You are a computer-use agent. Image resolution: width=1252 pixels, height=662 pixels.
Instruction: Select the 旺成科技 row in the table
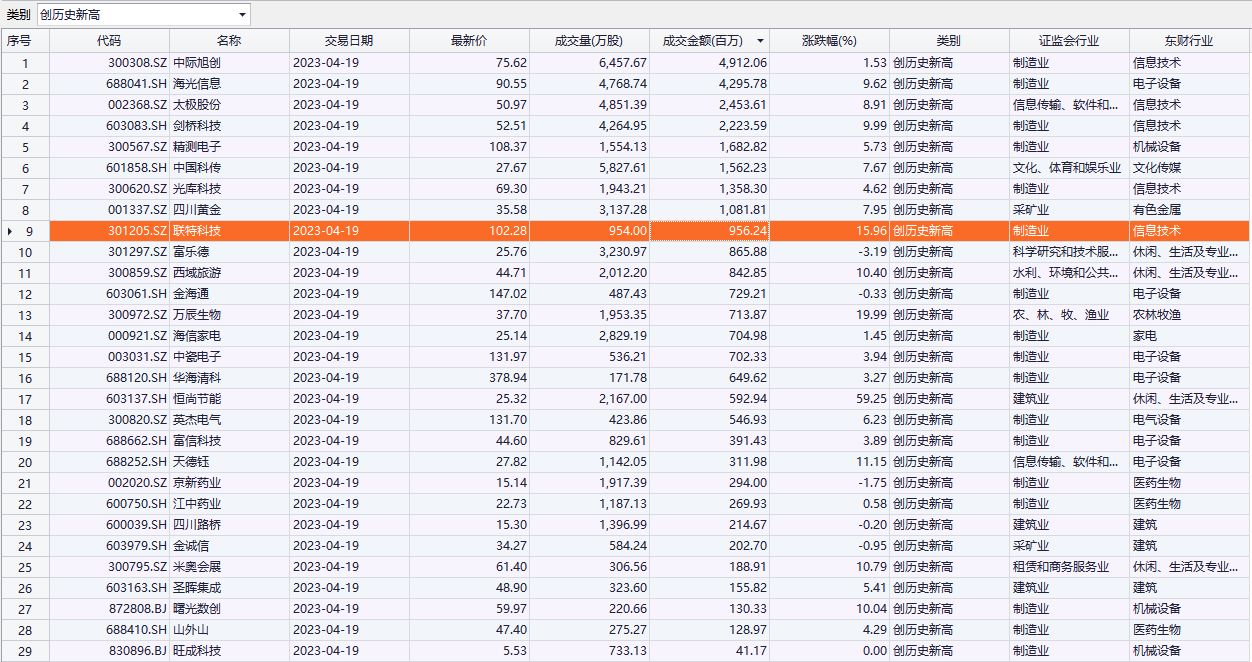[x=197, y=651]
